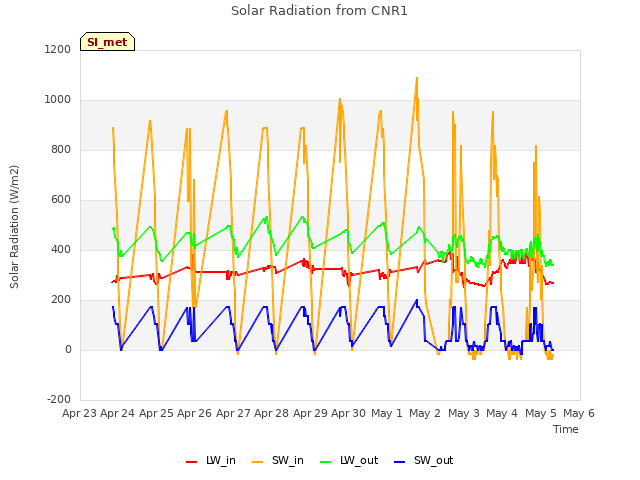Click the Apr 23 x-axis tick label
The height and width of the screenshot is (480, 640).
click(79, 413)
